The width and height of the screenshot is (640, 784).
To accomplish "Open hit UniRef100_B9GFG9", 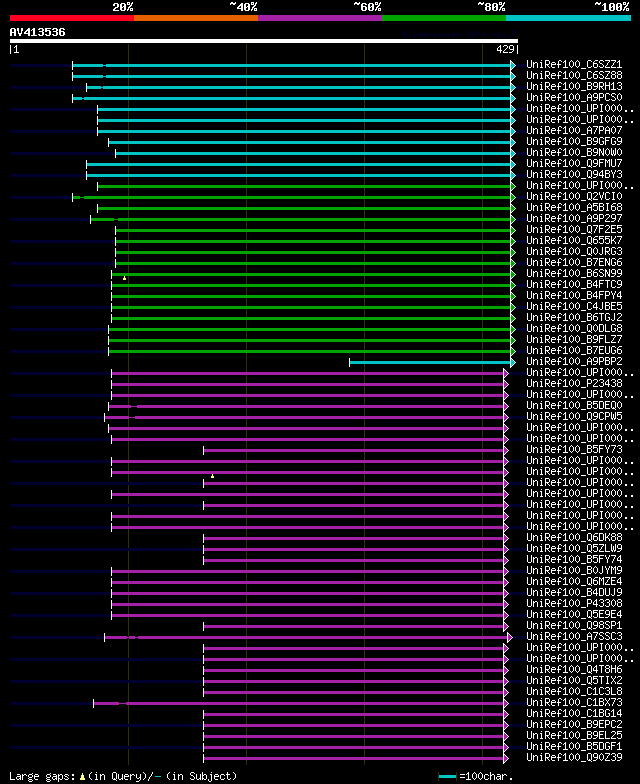I will click(574, 142).
